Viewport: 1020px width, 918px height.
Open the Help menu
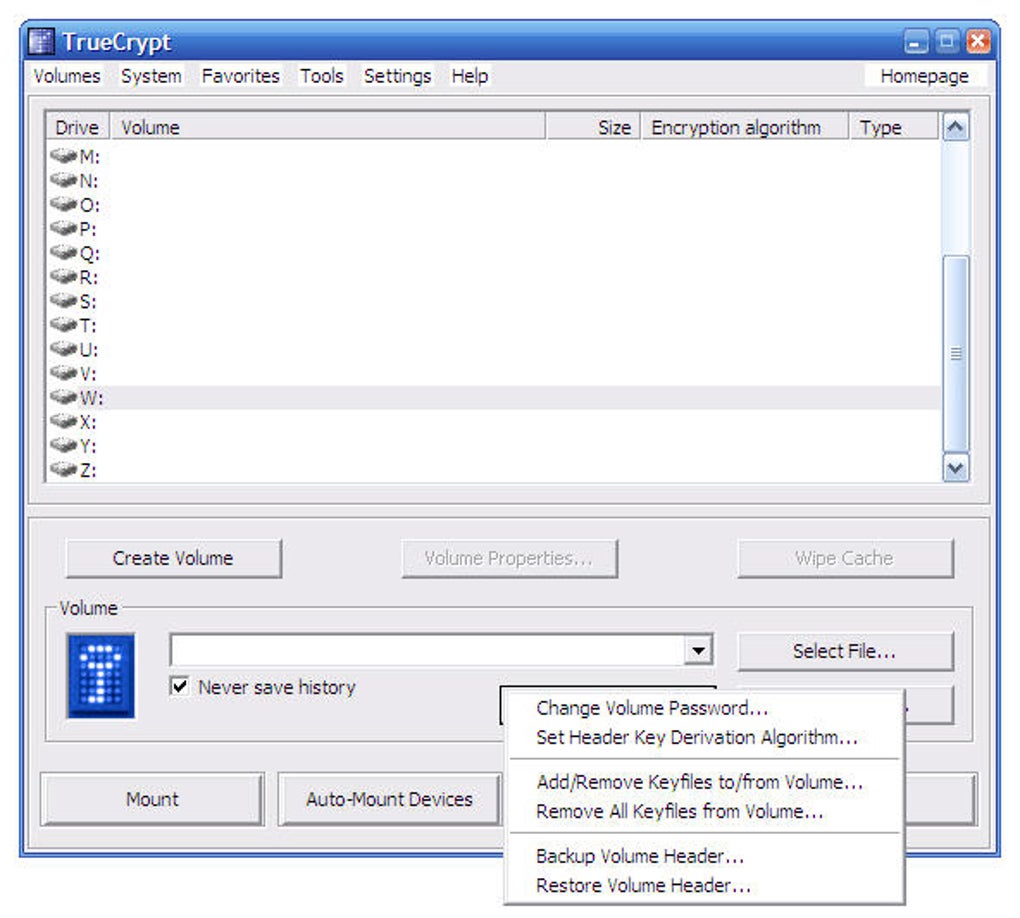click(470, 76)
